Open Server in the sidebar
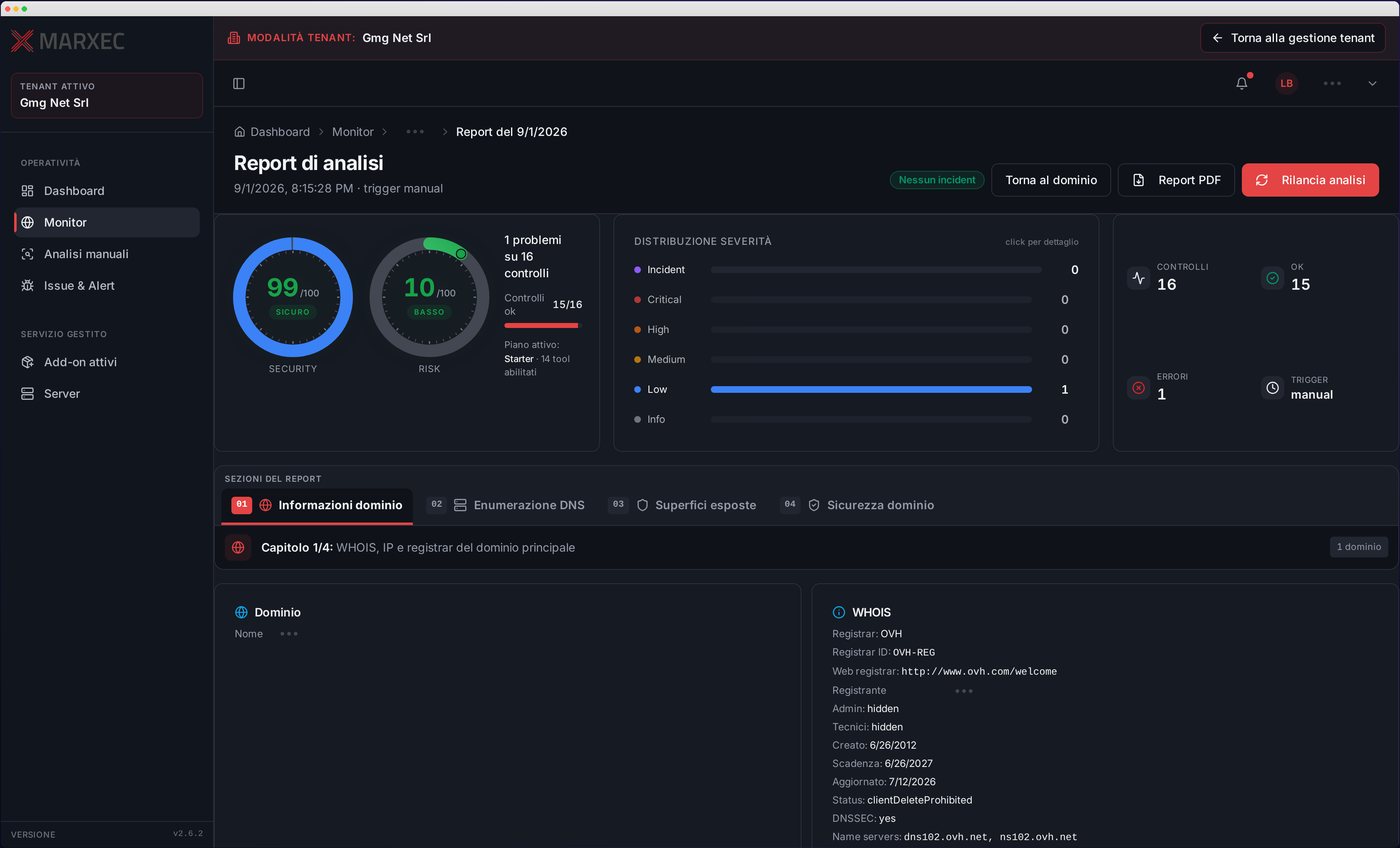1400x848 pixels. [x=107, y=394]
